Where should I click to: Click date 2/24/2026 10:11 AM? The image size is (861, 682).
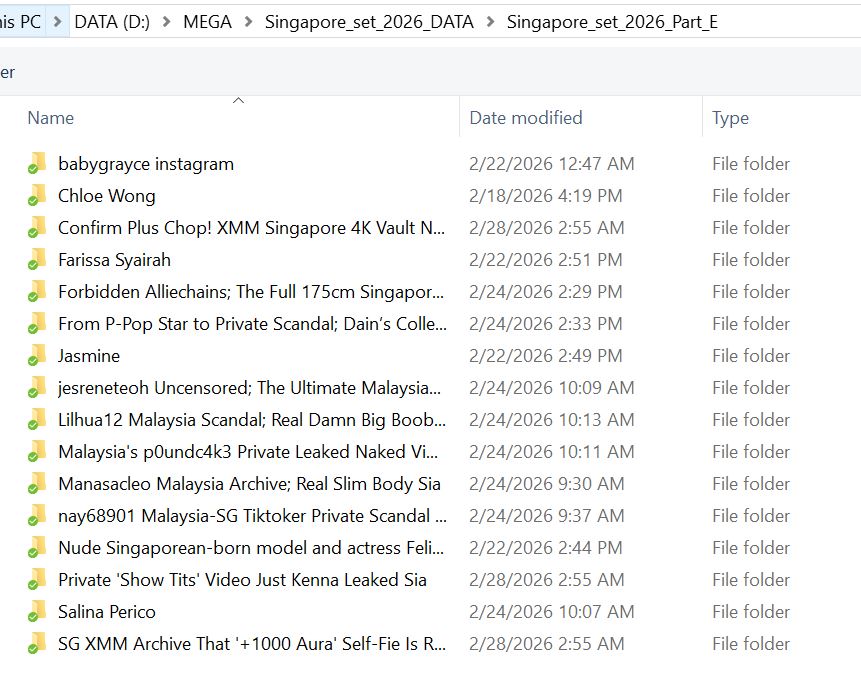coord(551,451)
